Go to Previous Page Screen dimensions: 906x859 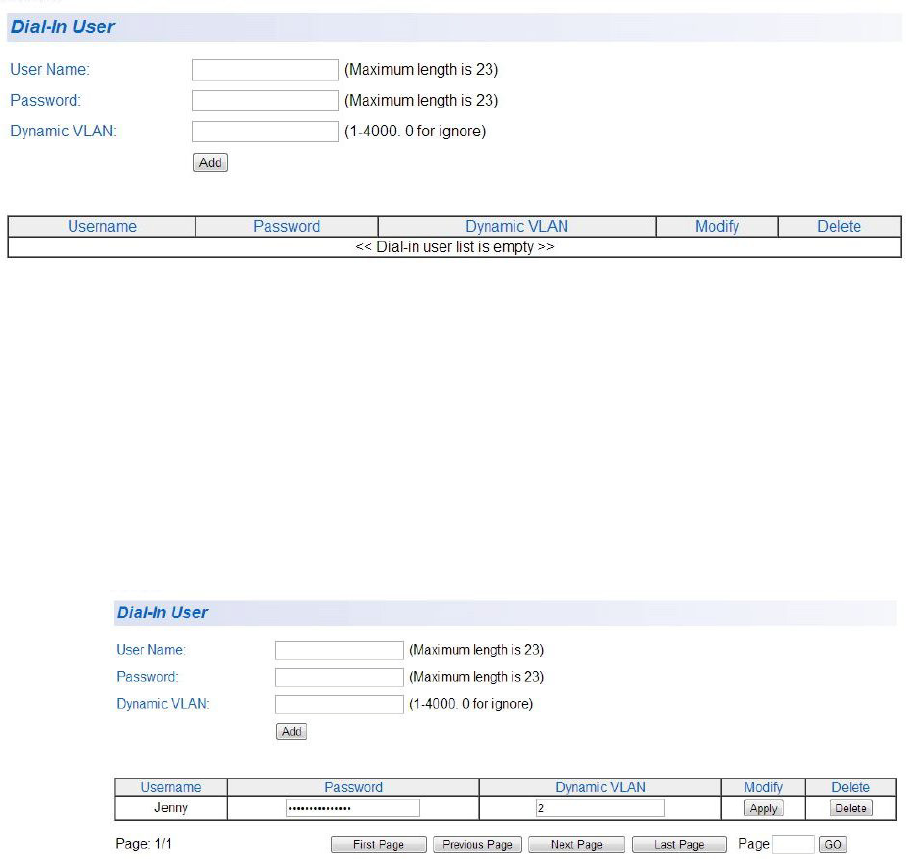coord(477,845)
